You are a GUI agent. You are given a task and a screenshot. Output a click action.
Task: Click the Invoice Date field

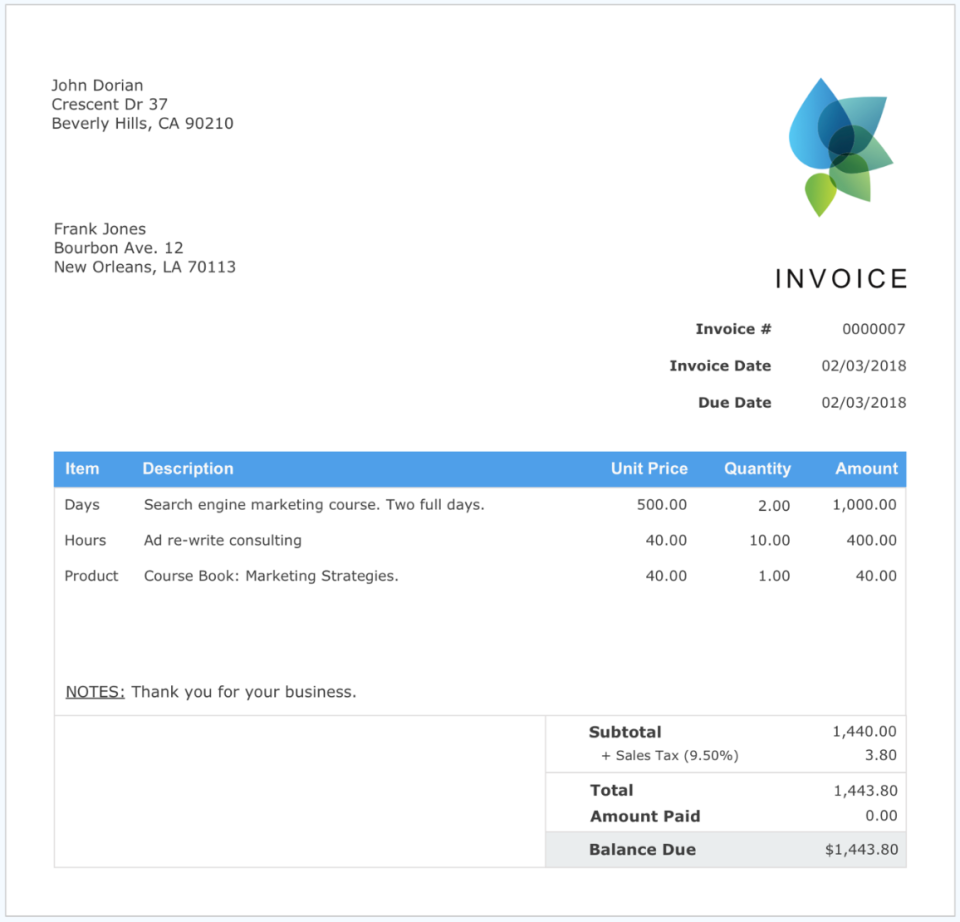(721, 365)
